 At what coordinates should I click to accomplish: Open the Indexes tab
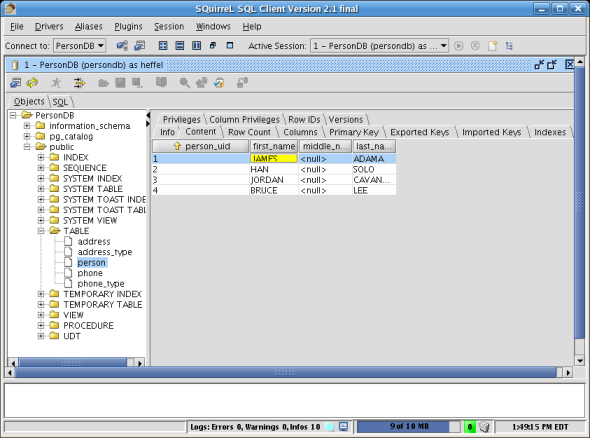coord(550,132)
